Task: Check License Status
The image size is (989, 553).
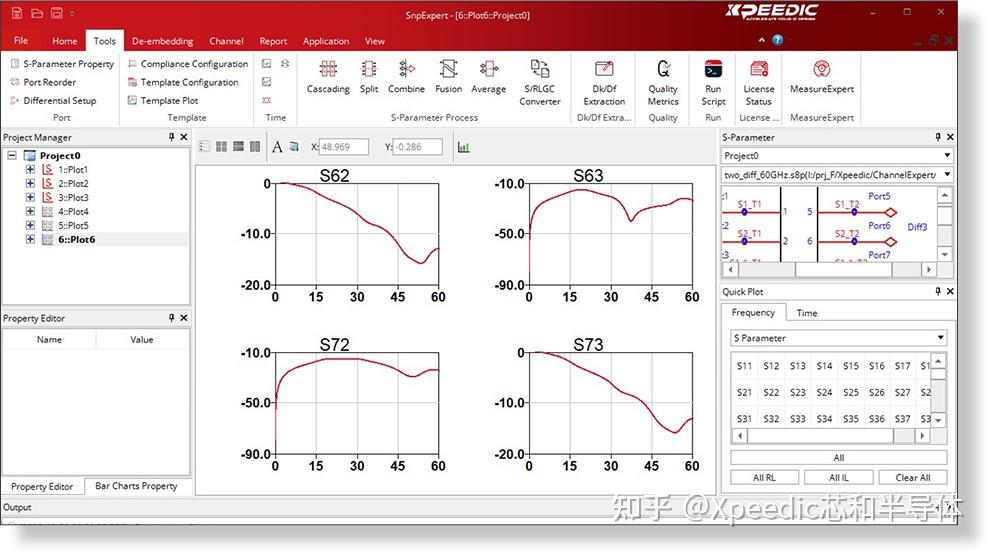Action: click(x=759, y=83)
